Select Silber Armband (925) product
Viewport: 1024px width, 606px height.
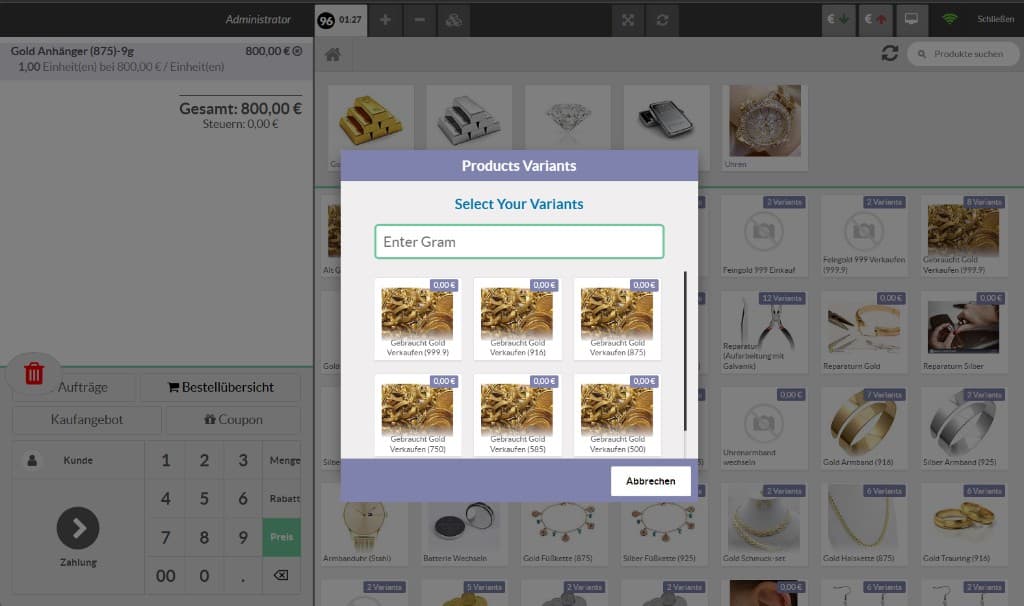point(963,428)
